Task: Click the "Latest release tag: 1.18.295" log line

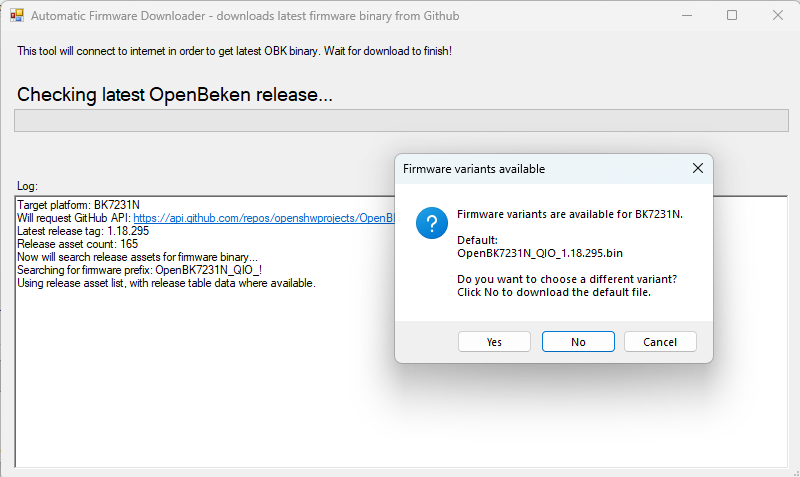Action: (x=83, y=231)
